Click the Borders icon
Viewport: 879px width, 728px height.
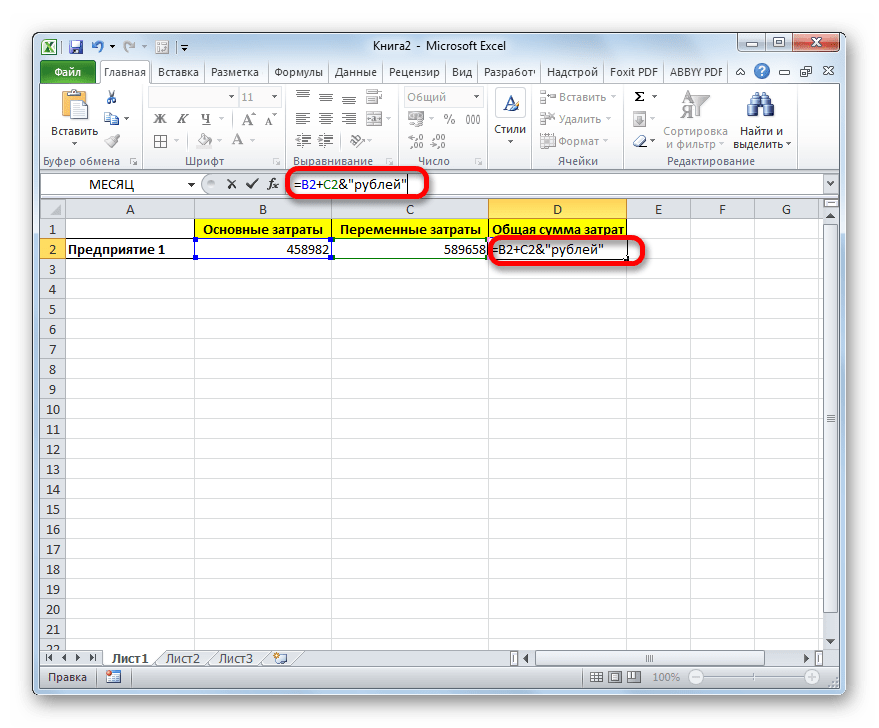160,141
